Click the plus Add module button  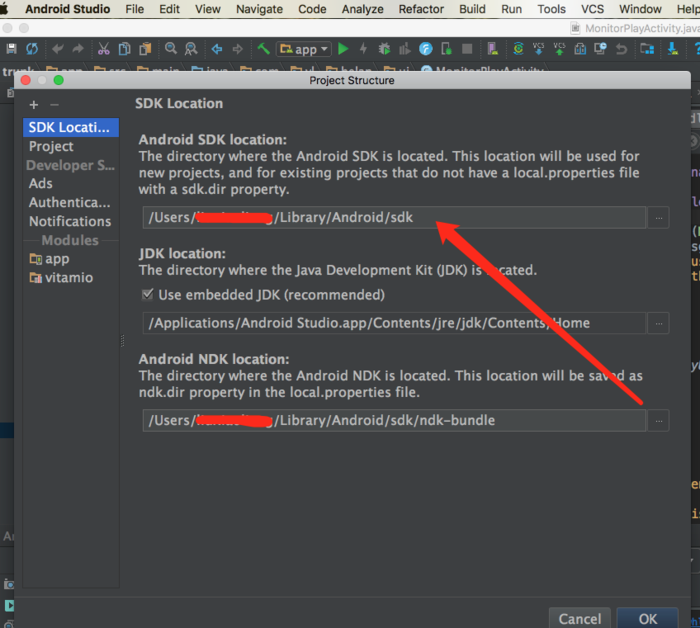point(33,105)
